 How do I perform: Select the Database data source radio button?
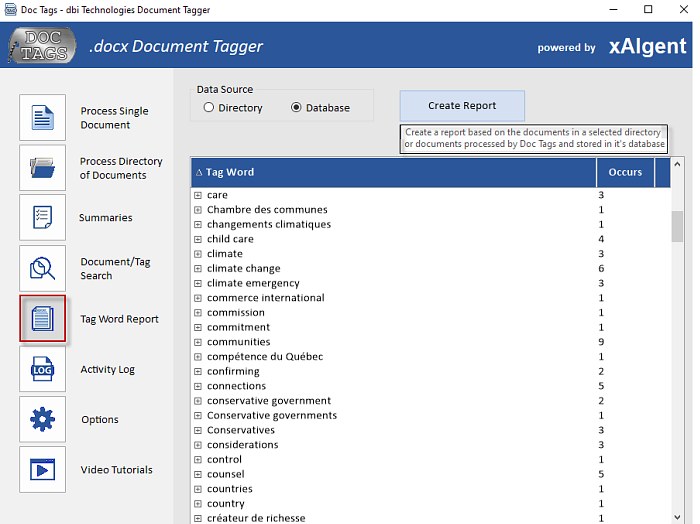tap(296, 108)
